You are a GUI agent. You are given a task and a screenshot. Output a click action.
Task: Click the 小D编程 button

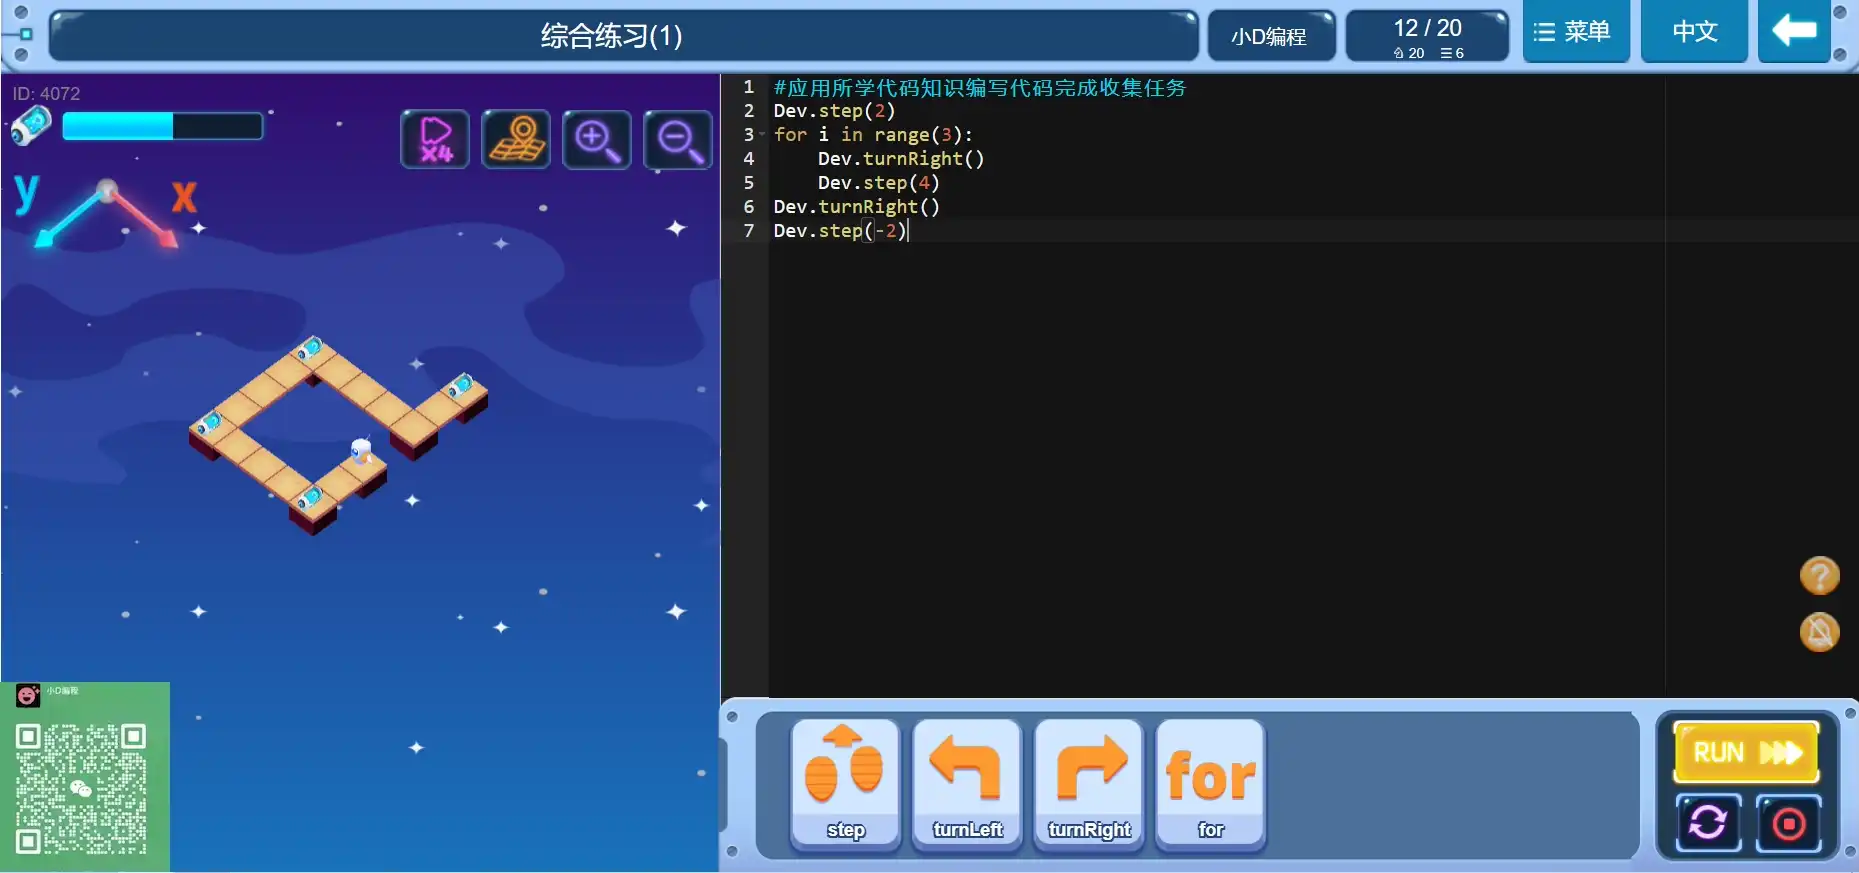tap(1270, 36)
